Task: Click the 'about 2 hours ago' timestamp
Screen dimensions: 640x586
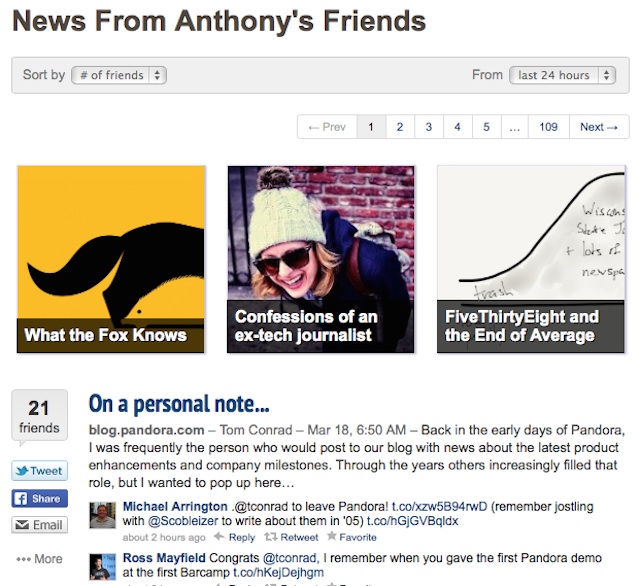Action: coord(164,537)
